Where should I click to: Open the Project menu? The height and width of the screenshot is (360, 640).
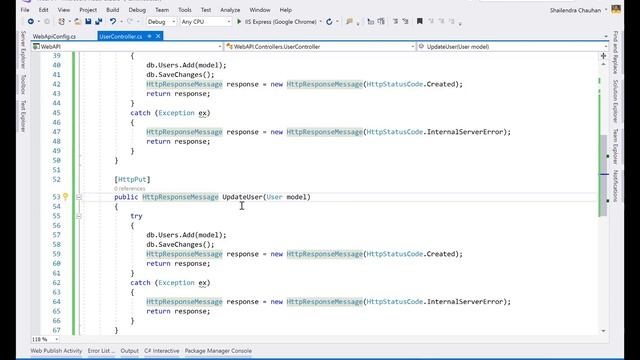point(88,10)
